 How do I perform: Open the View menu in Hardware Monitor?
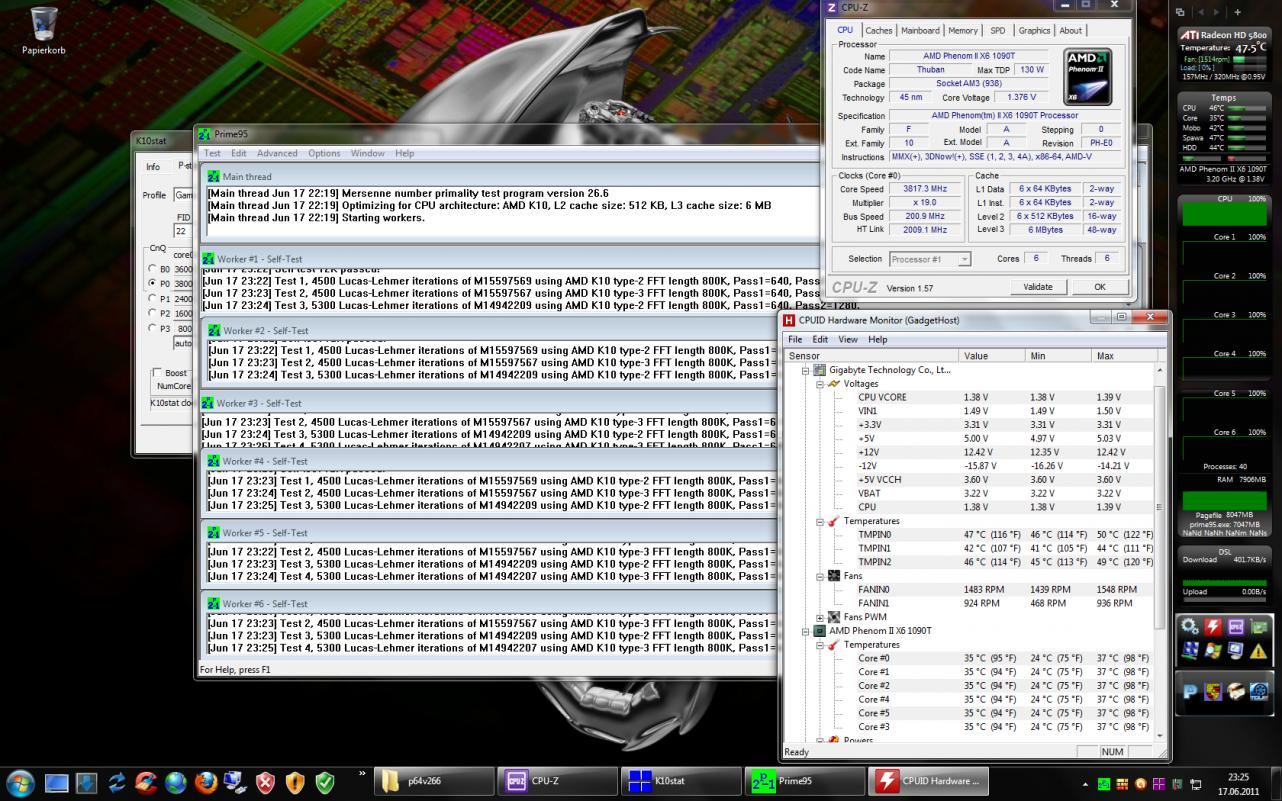pos(848,339)
